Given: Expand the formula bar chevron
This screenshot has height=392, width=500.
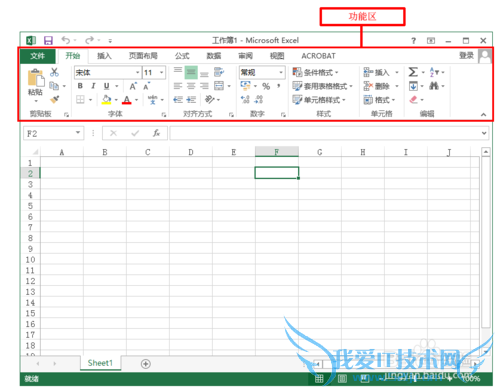Looking at the screenshot, I should tap(484, 133).
